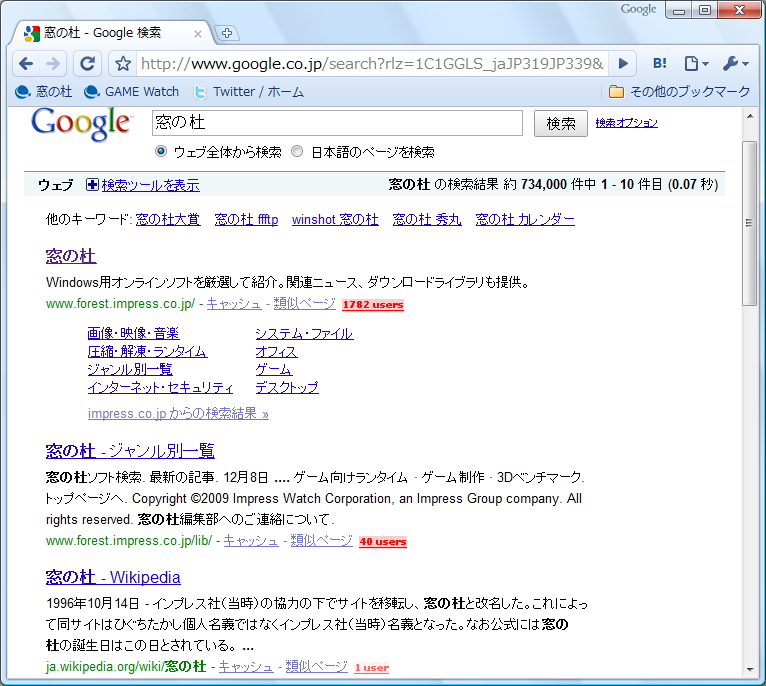
Task: Open 類似ページ for www.forest.impress.co.jp/lib/
Action: (x=321, y=541)
